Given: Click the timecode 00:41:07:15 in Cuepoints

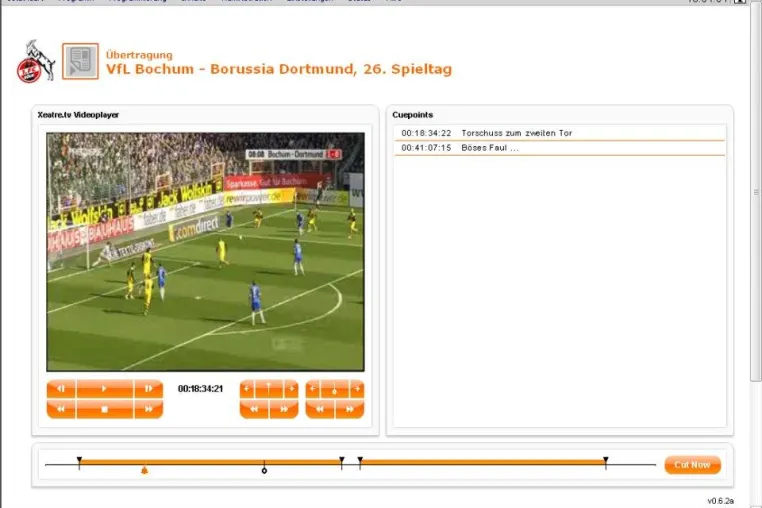Looking at the screenshot, I should click(x=426, y=148).
